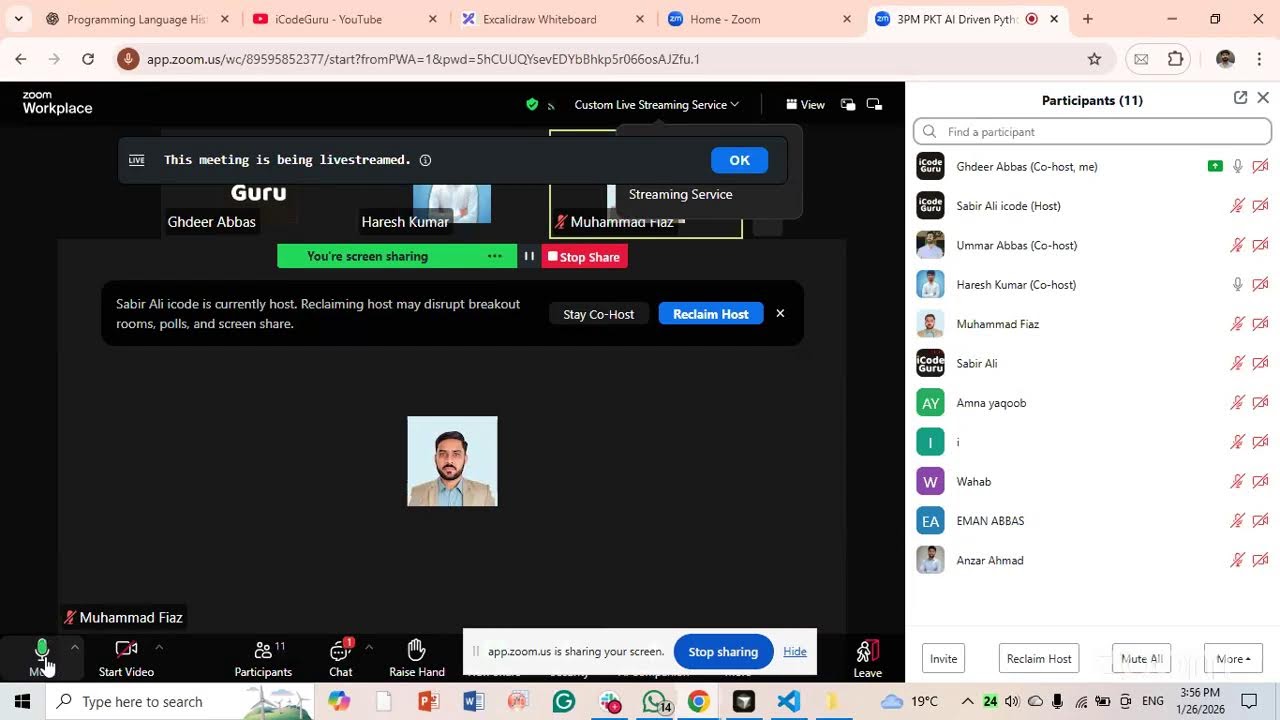
Task: Click OK on livestream notification
Action: click(x=739, y=160)
